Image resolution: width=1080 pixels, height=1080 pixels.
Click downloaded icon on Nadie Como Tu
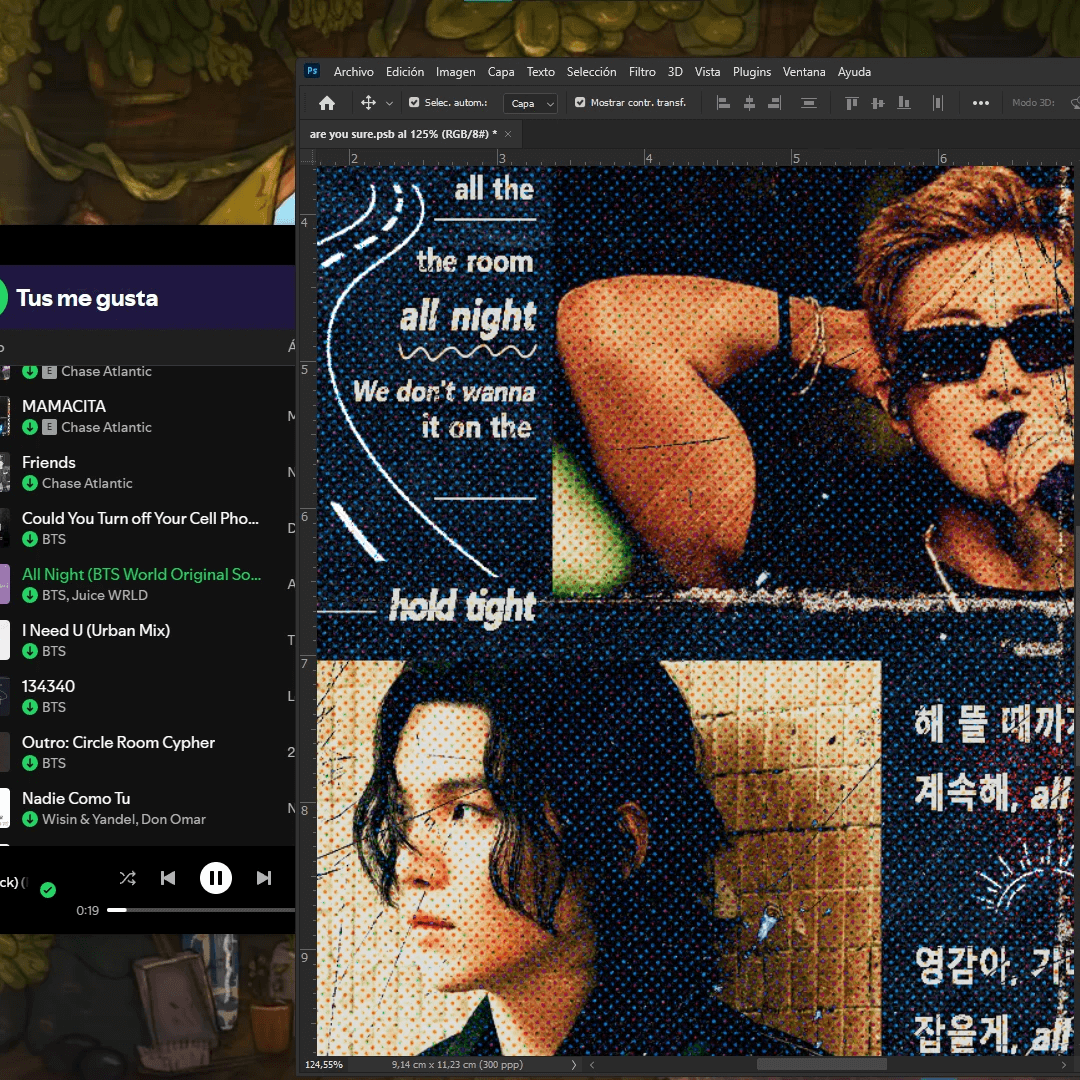pyautogui.click(x=30, y=819)
